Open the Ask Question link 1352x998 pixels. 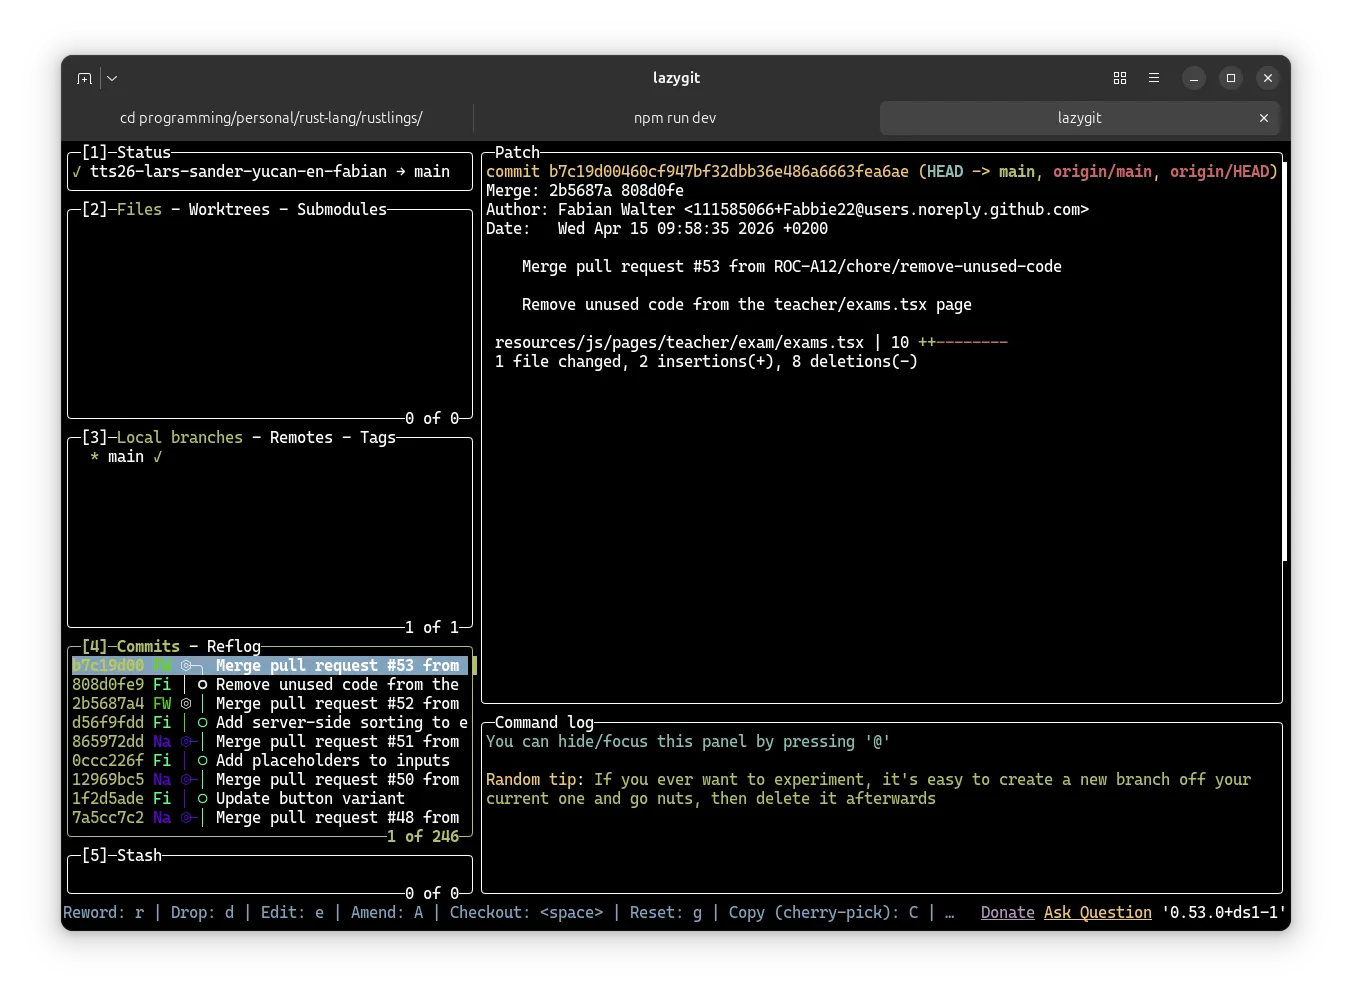pyautogui.click(x=1098, y=913)
